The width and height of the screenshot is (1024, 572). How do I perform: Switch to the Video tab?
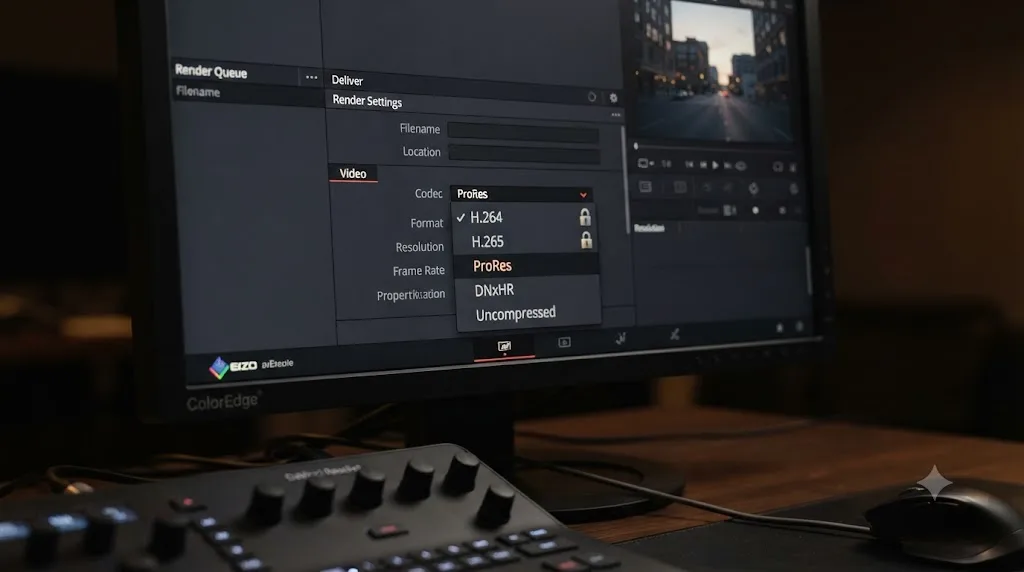(x=353, y=173)
